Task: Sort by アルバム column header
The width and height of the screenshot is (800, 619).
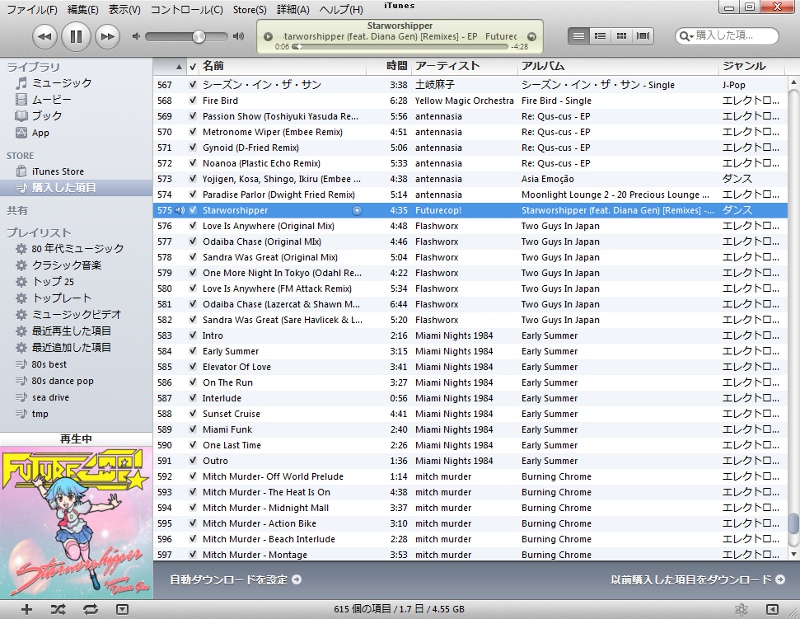Action: click(617, 66)
